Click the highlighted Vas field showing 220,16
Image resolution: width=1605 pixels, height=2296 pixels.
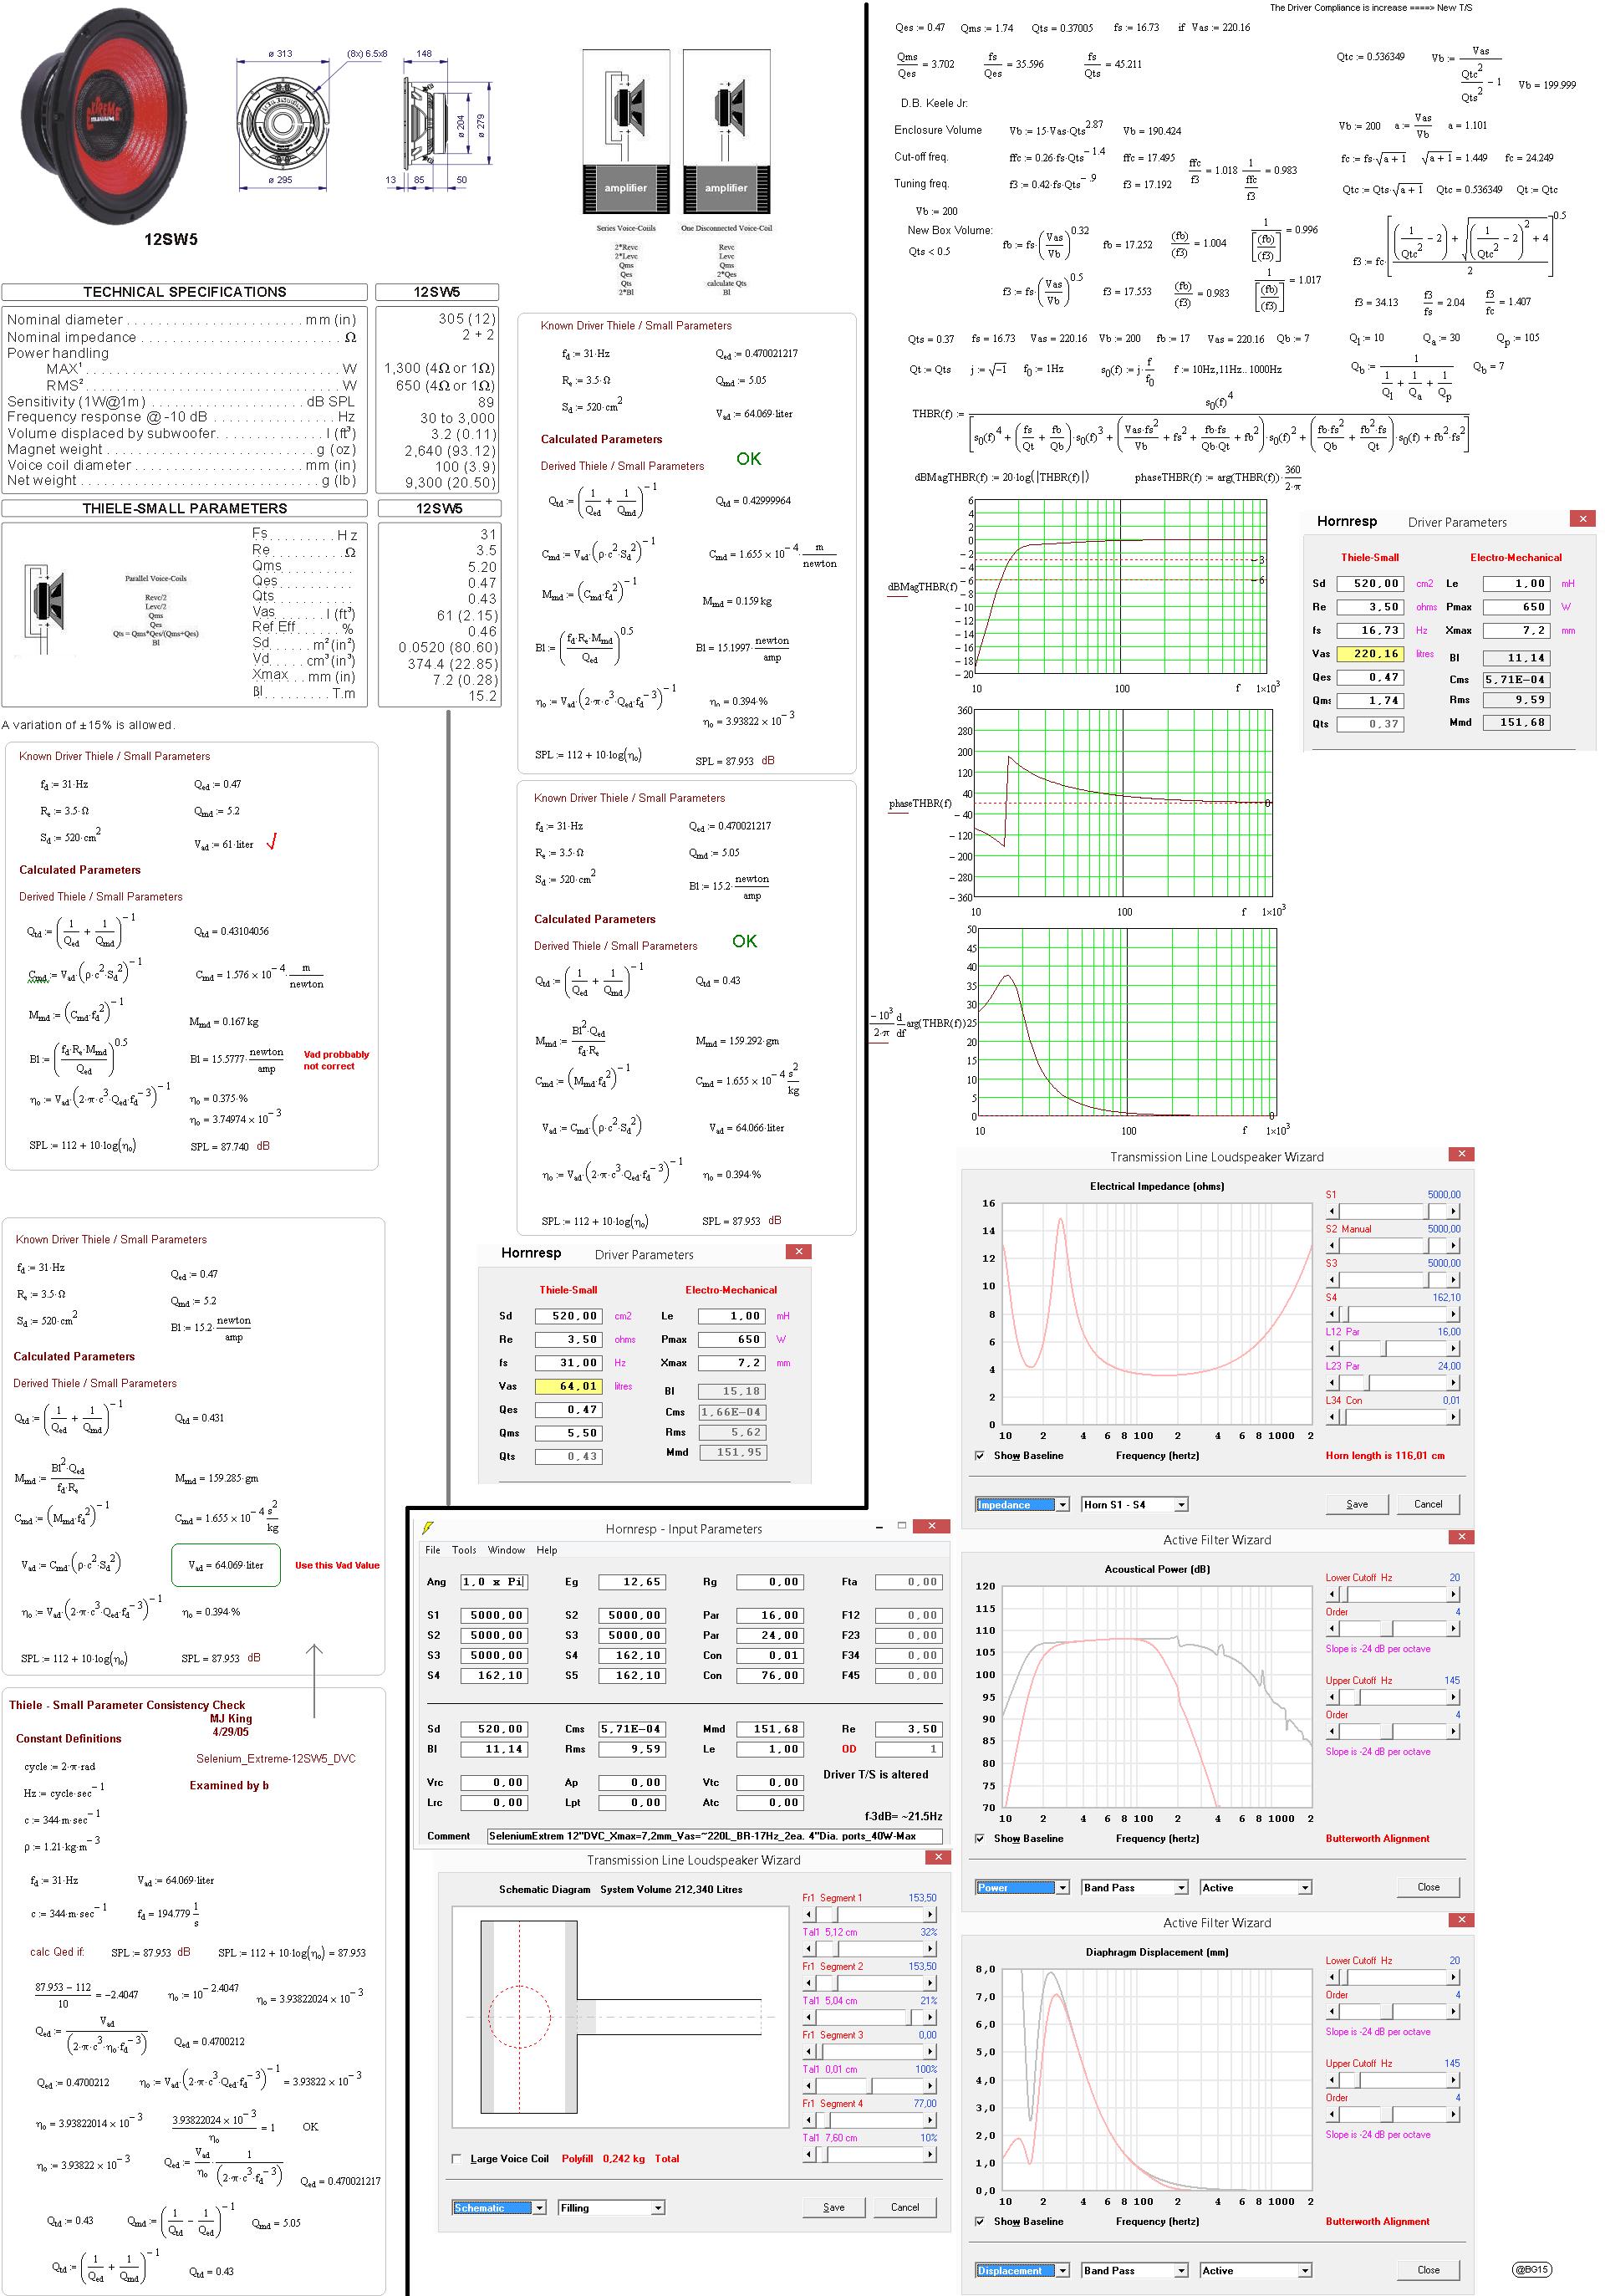[1370, 654]
